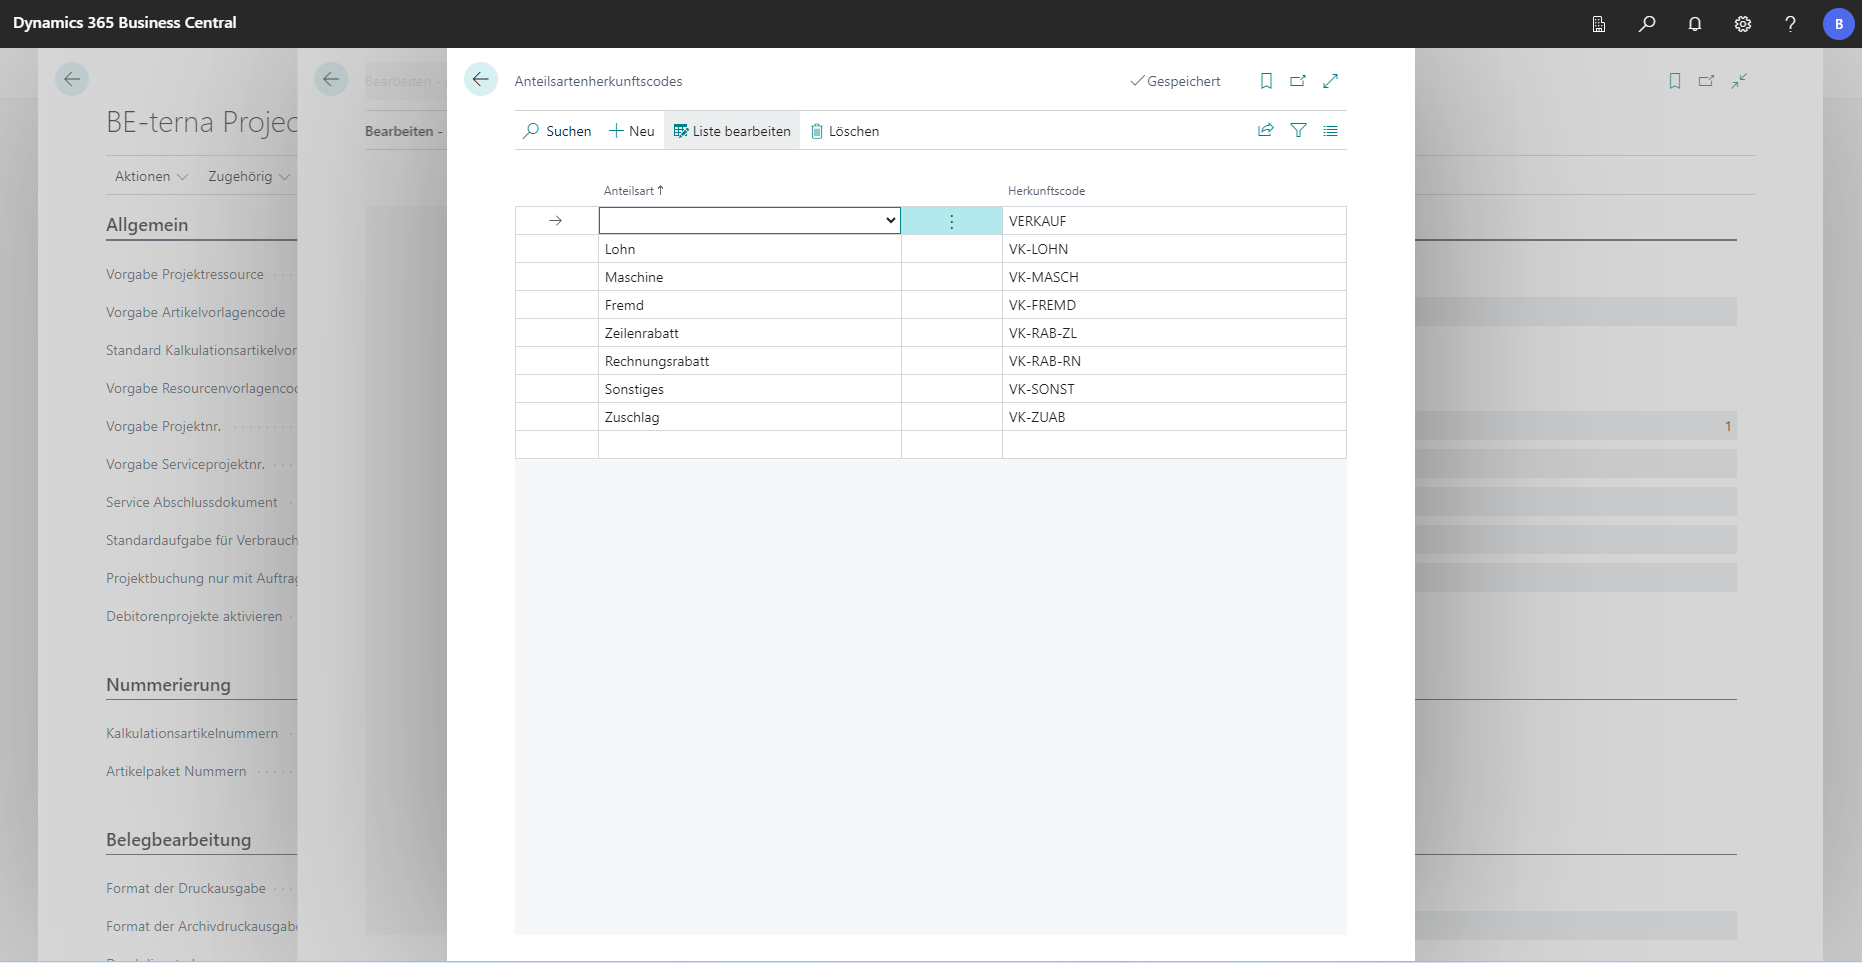Toggle the list layout view icon
This screenshot has height=963, width=1862.
pos(1330,130)
